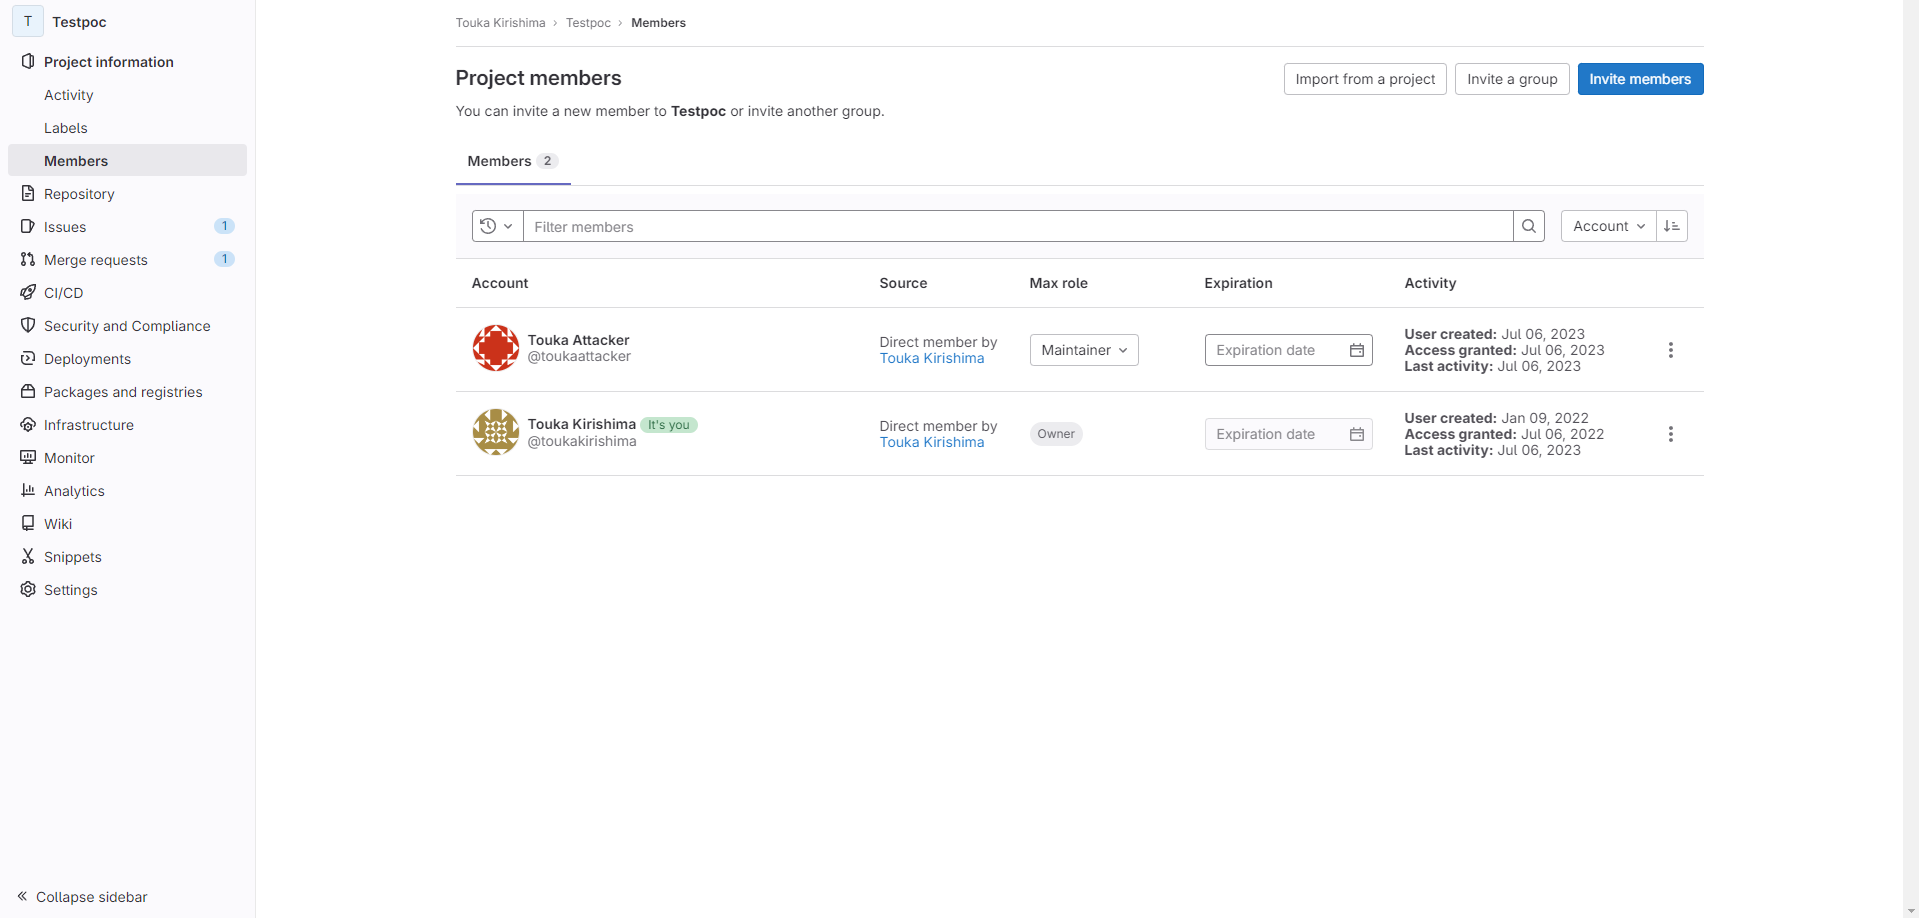Open calendar icon in Touka Attacker expiration

(1356, 350)
